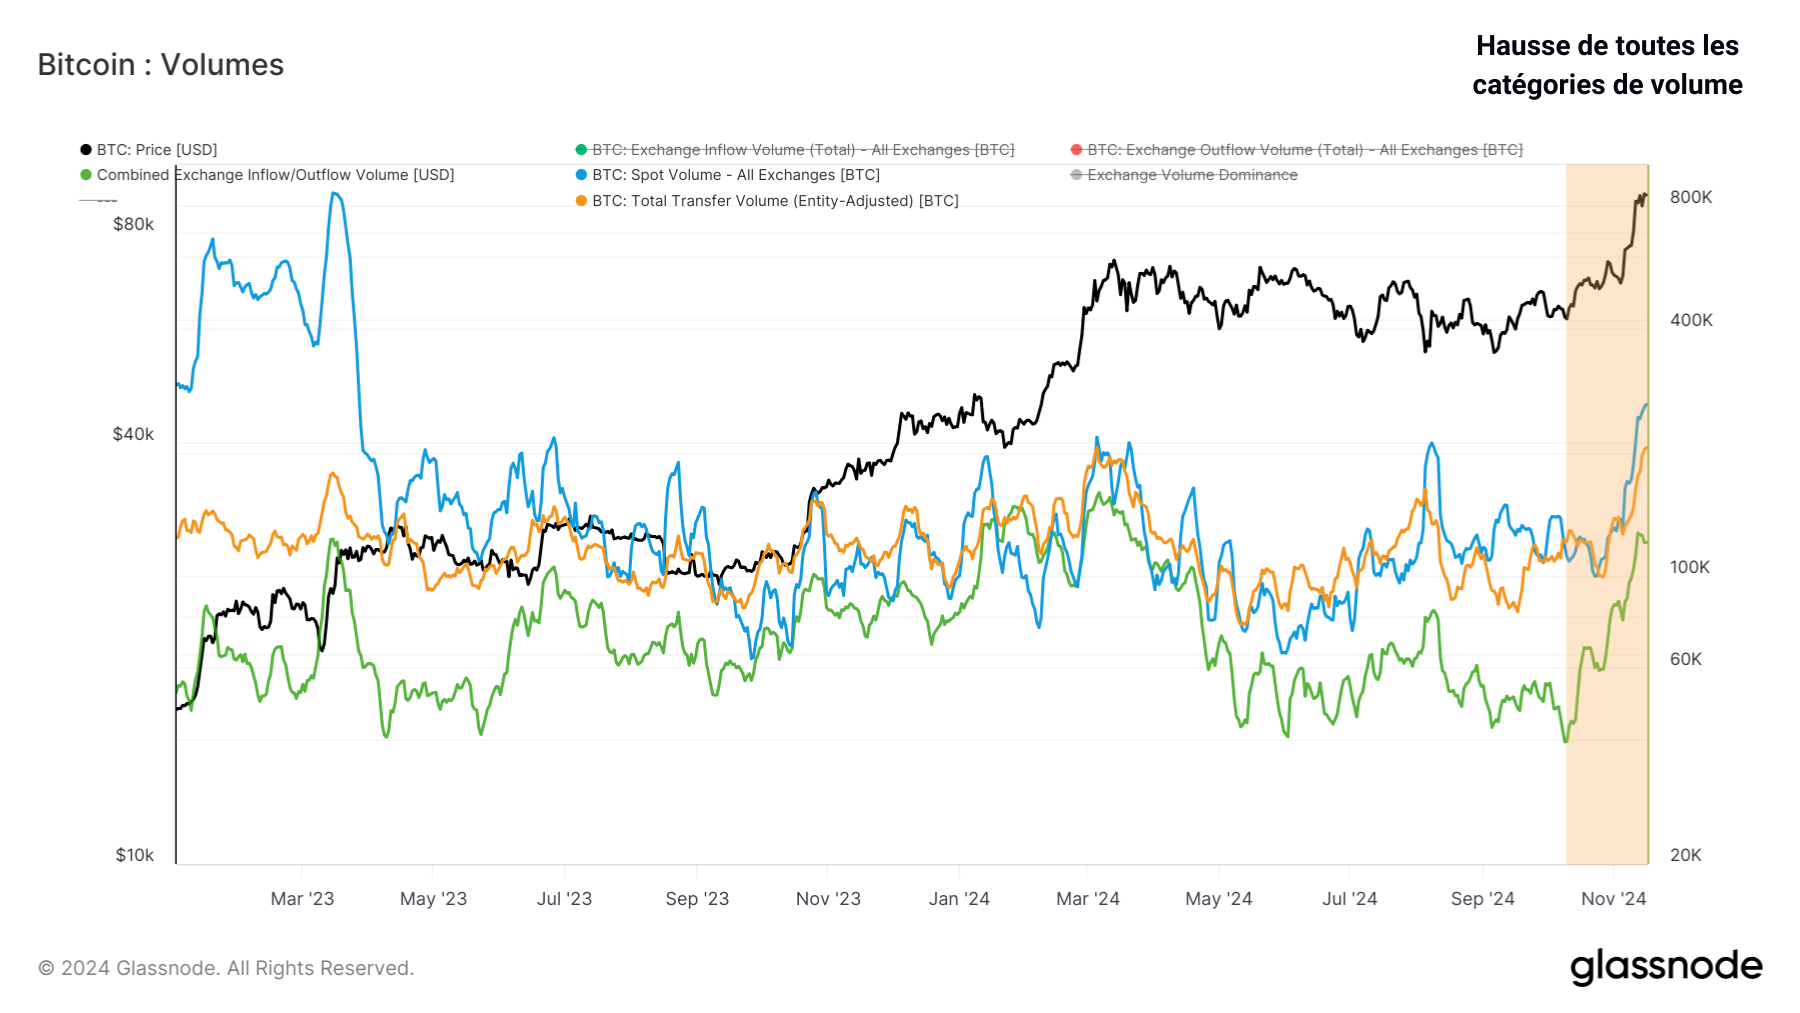Click the Hausse de toutes les catégories annotation
Image resolution: width=1800 pixels, height=1013 pixels.
coord(1607,65)
